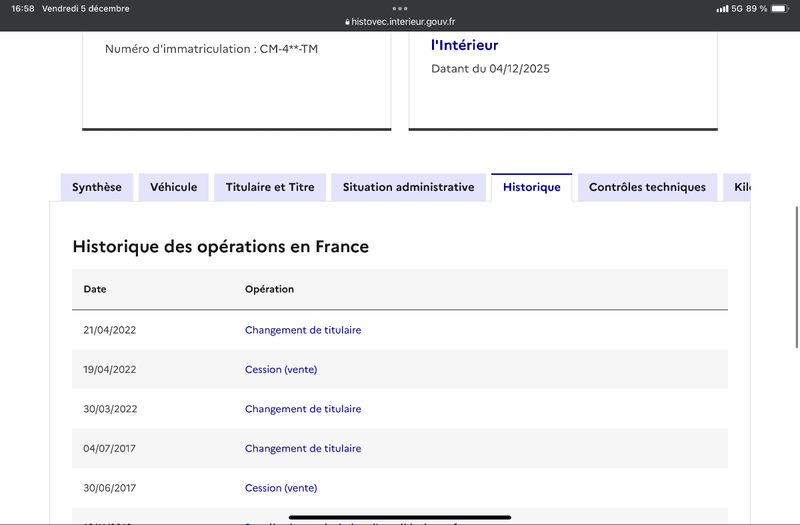Tap the three-dot multitasking icon at top
The height and width of the screenshot is (525, 800).
[400, 8]
